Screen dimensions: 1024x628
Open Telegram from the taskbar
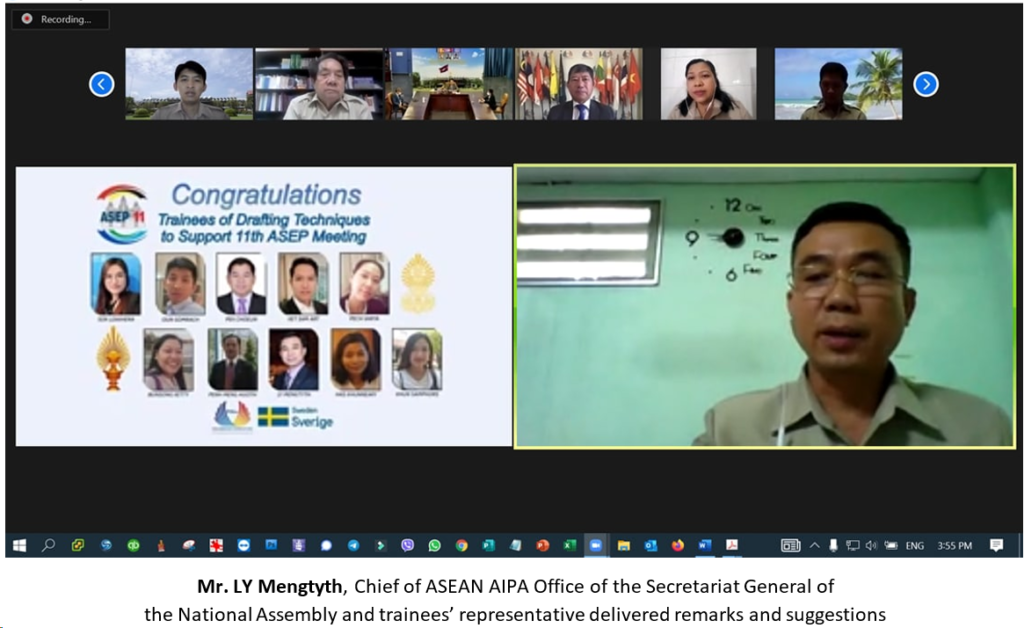click(x=353, y=545)
